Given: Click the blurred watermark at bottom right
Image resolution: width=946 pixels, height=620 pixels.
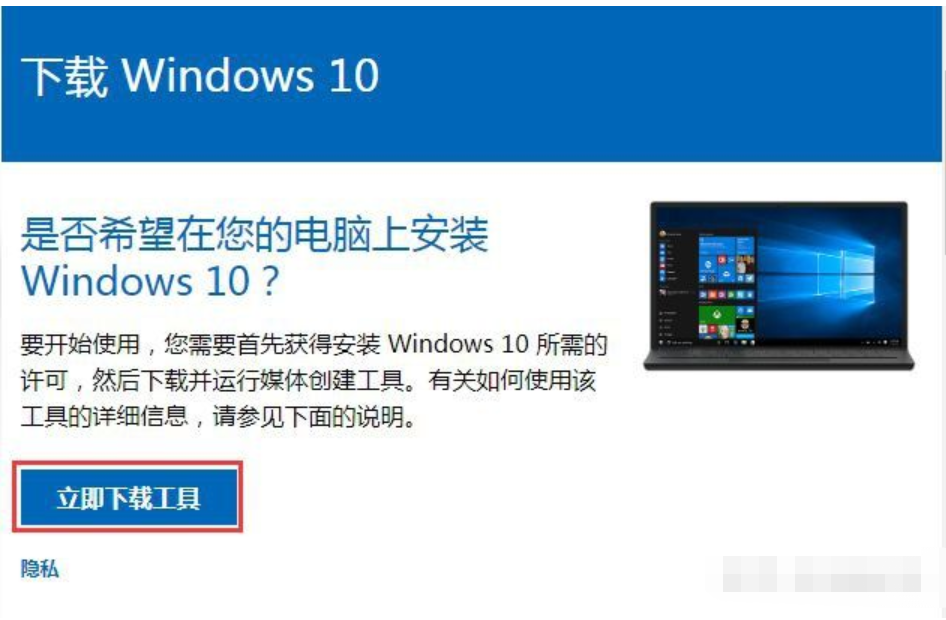Looking at the screenshot, I should 822,574.
